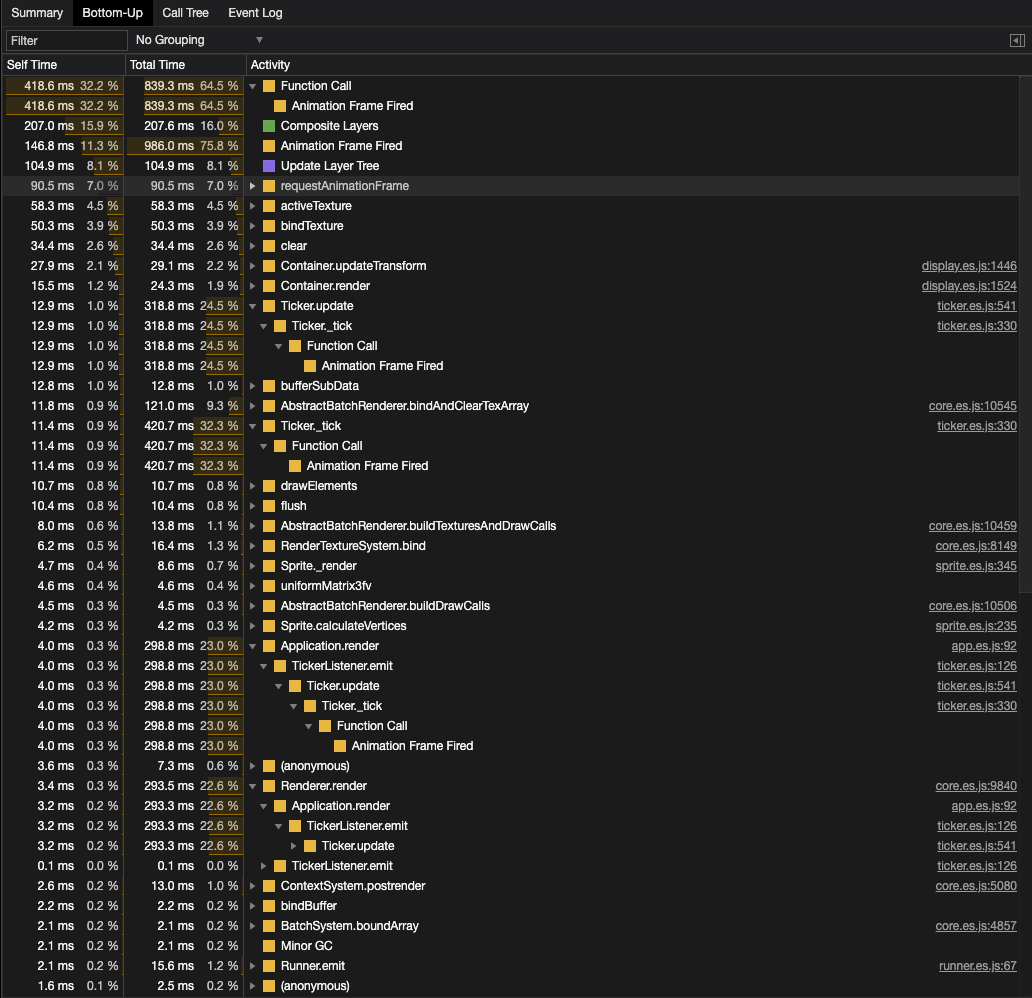Open core.es.js:4857 source link
Image resolution: width=1032 pixels, height=998 pixels.
pos(976,926)
